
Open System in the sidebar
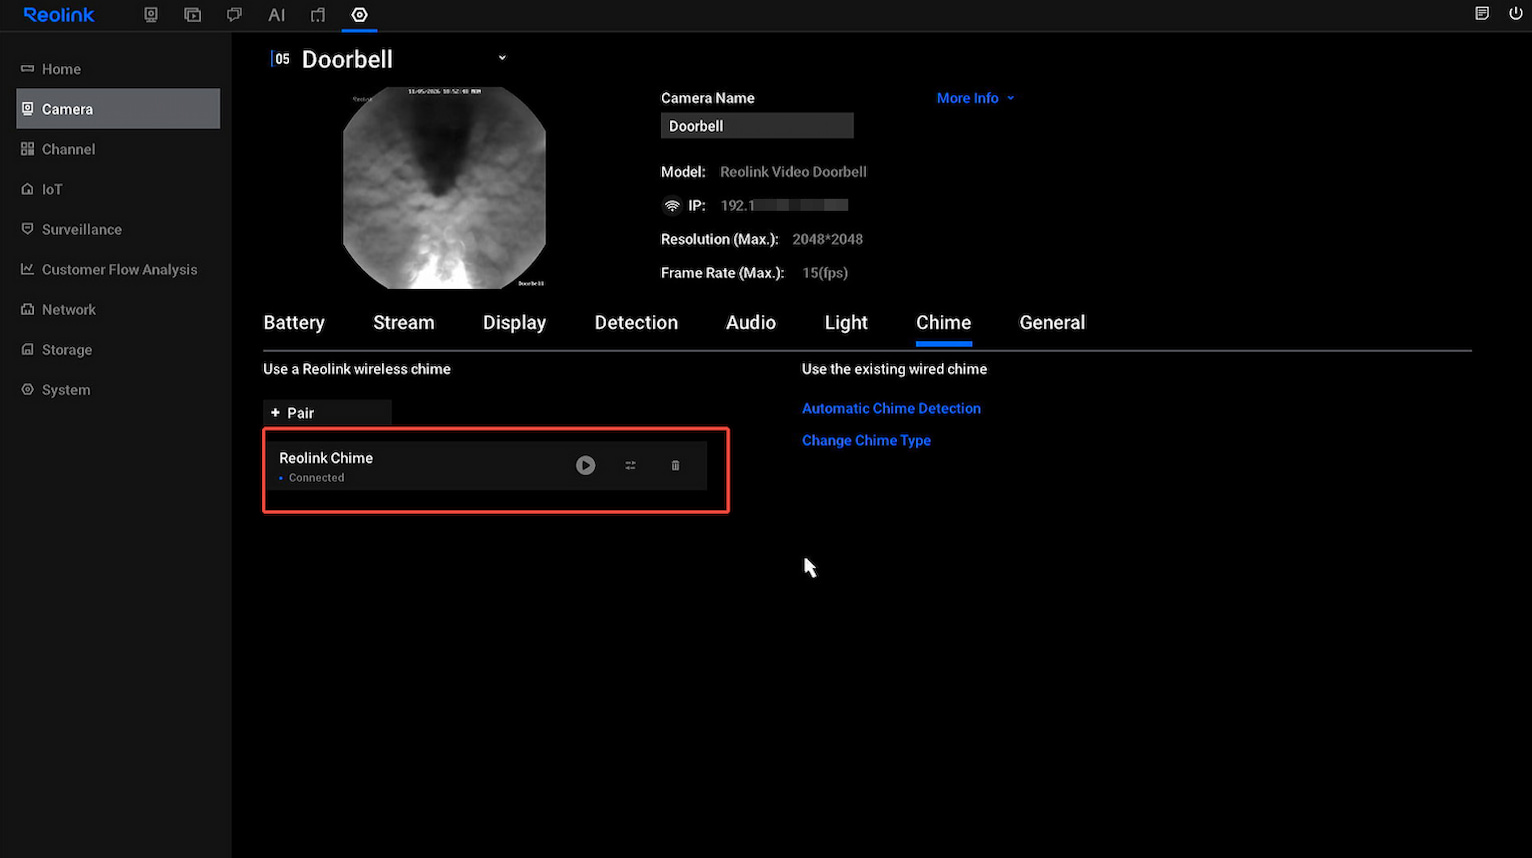pyautogui.click(x=118, y=389)
